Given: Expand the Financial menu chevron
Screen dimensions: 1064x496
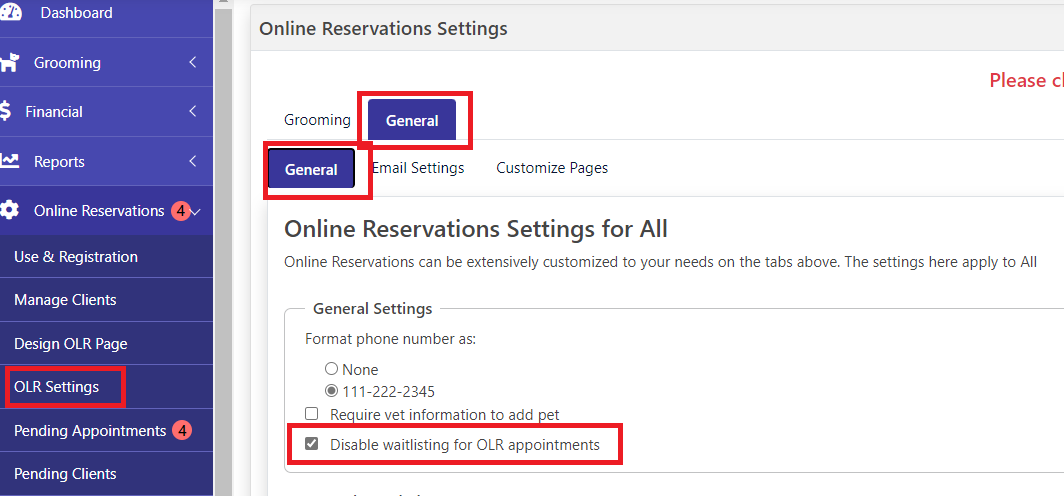Looking at the screenshot, I should tap(192, 112).
